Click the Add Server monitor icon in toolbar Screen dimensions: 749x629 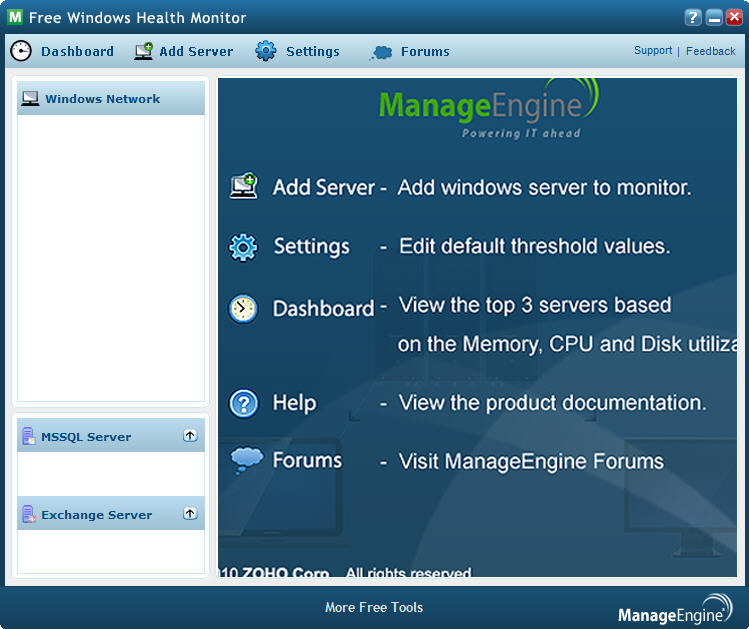tap(143, 51)
